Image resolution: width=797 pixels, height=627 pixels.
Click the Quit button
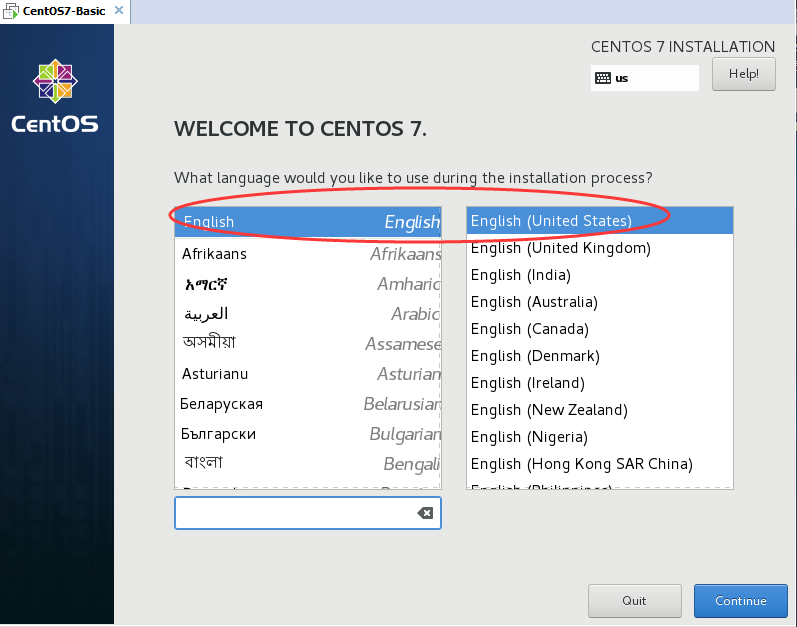point(634,601)
